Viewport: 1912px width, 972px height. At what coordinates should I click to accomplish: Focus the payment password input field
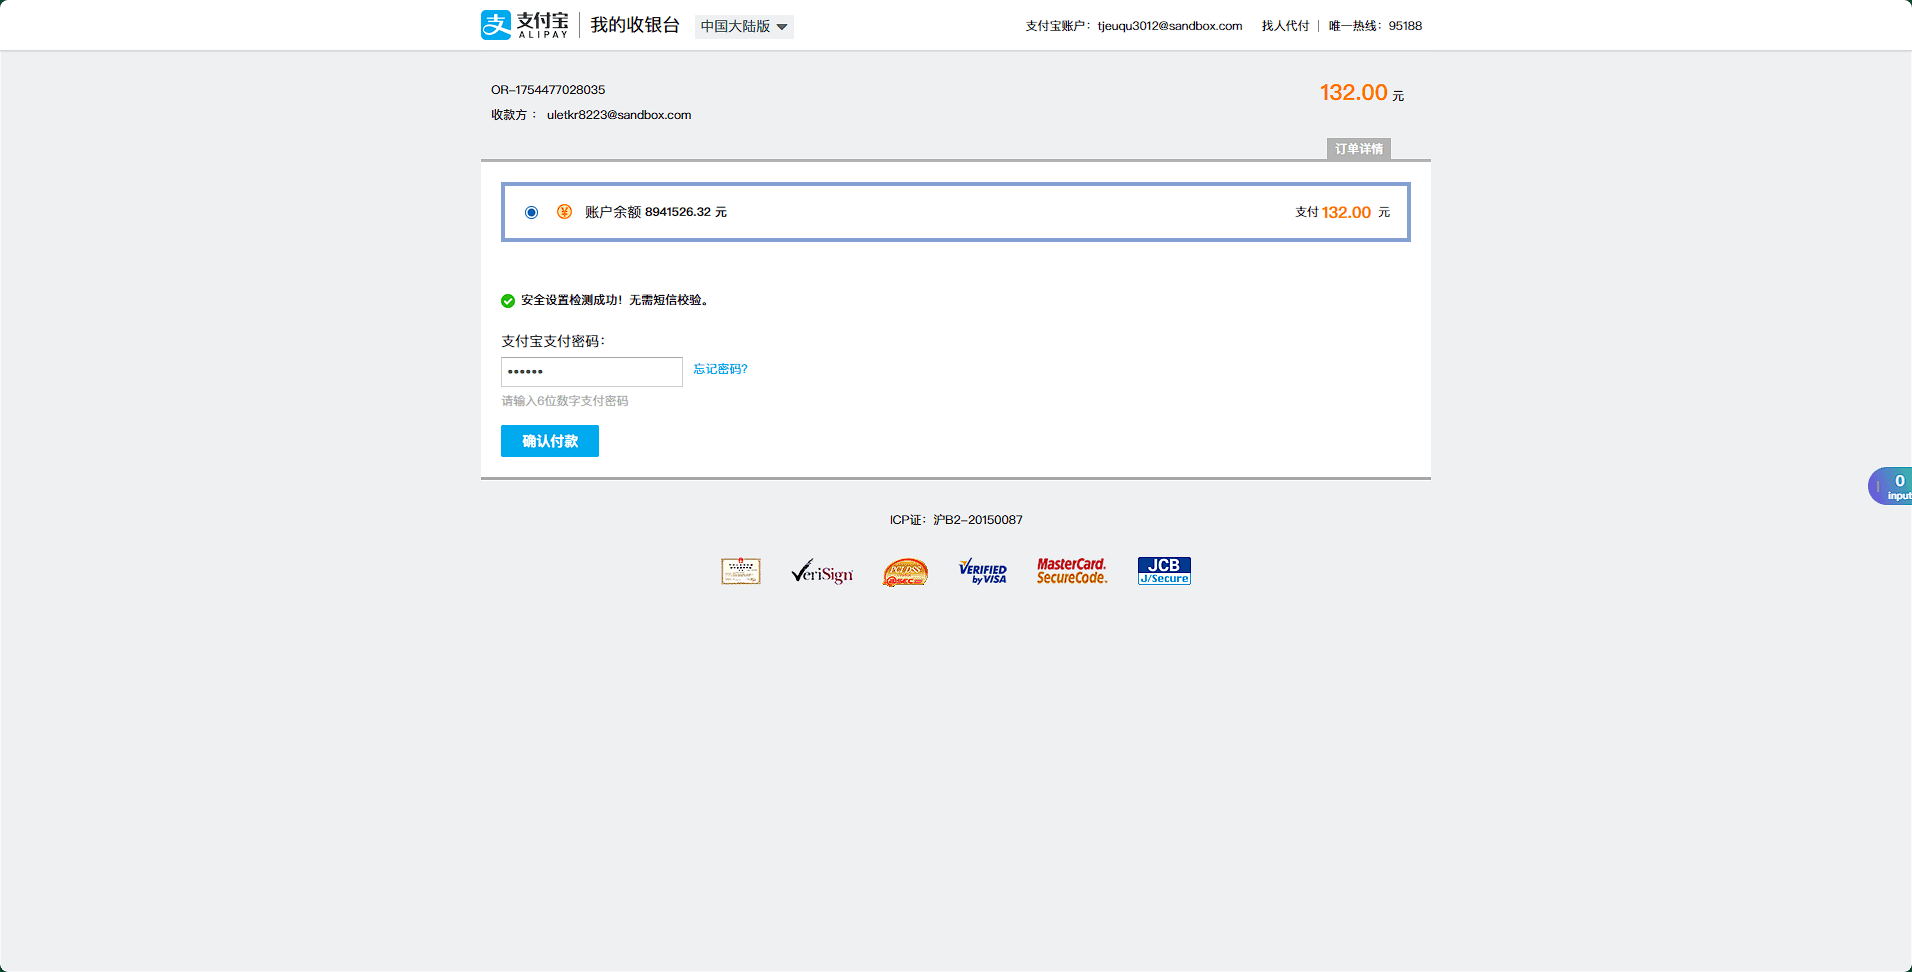[x=591, y=372]
